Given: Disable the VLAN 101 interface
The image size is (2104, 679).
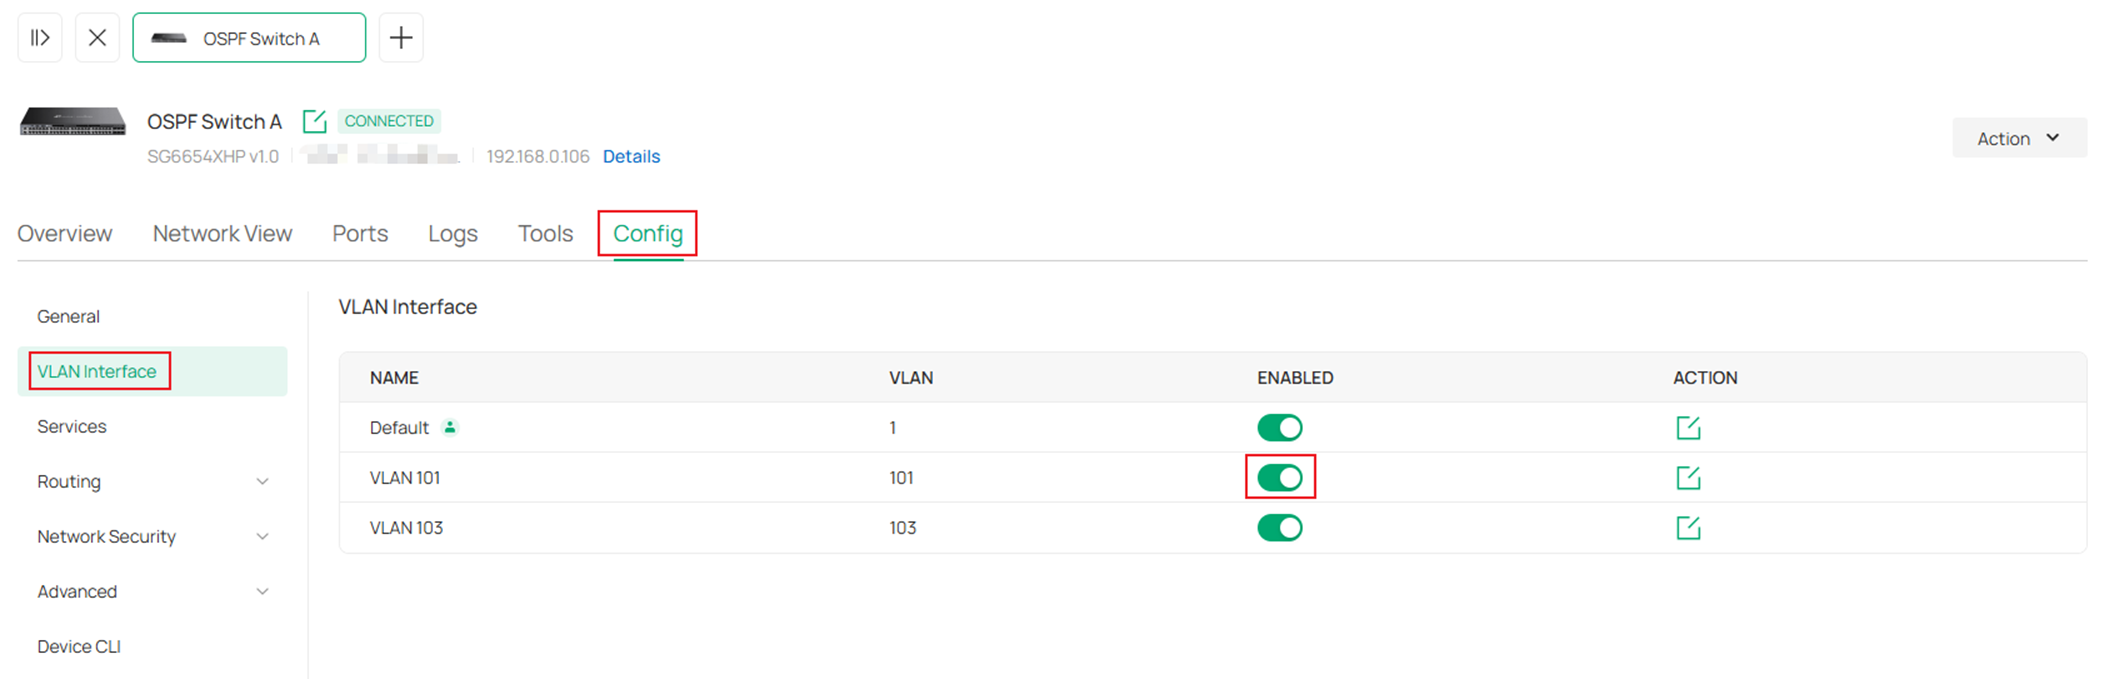Looking at the screenshot, I should [x=1281, y=477].
